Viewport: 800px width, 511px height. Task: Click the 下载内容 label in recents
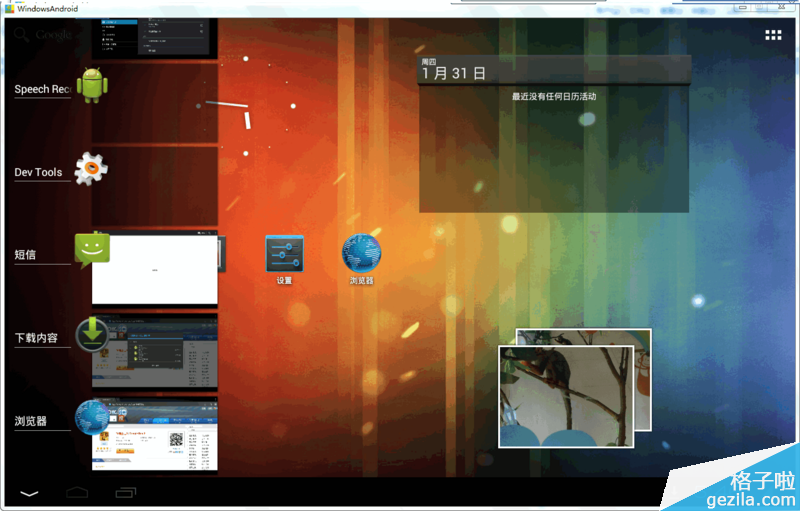pos(36,338)
